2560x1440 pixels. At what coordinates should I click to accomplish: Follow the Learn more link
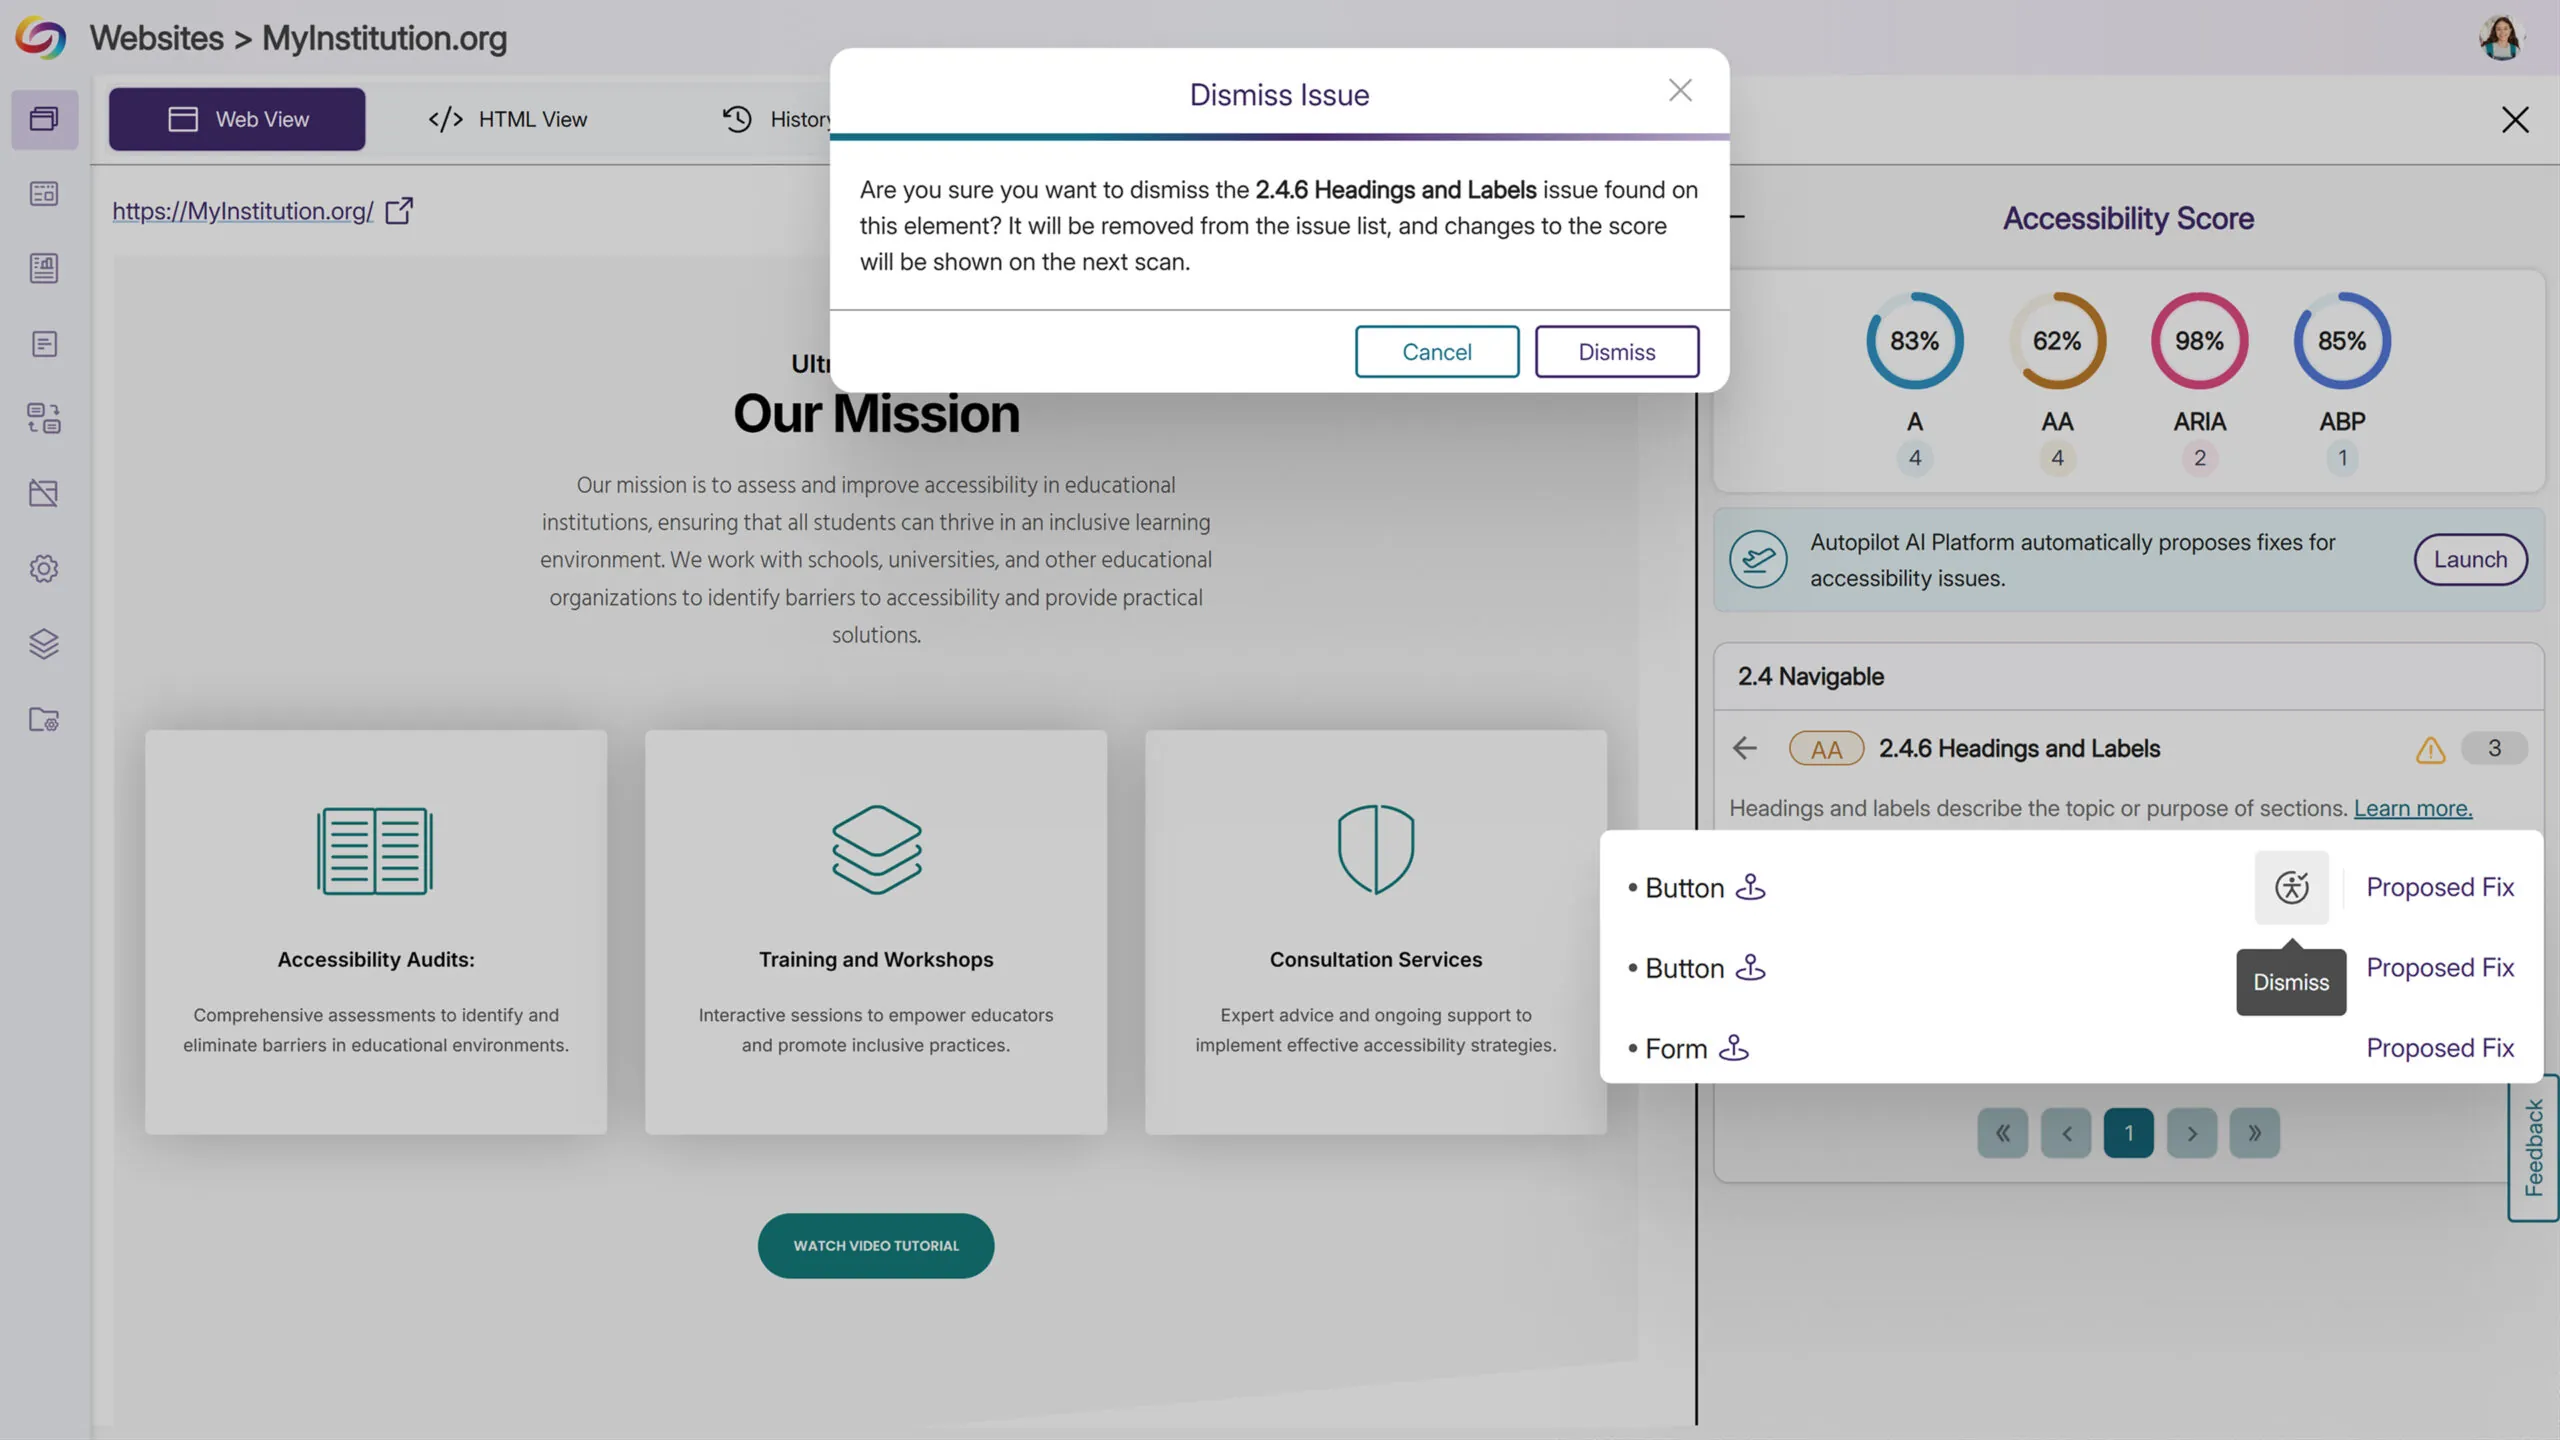[2412, 808]
